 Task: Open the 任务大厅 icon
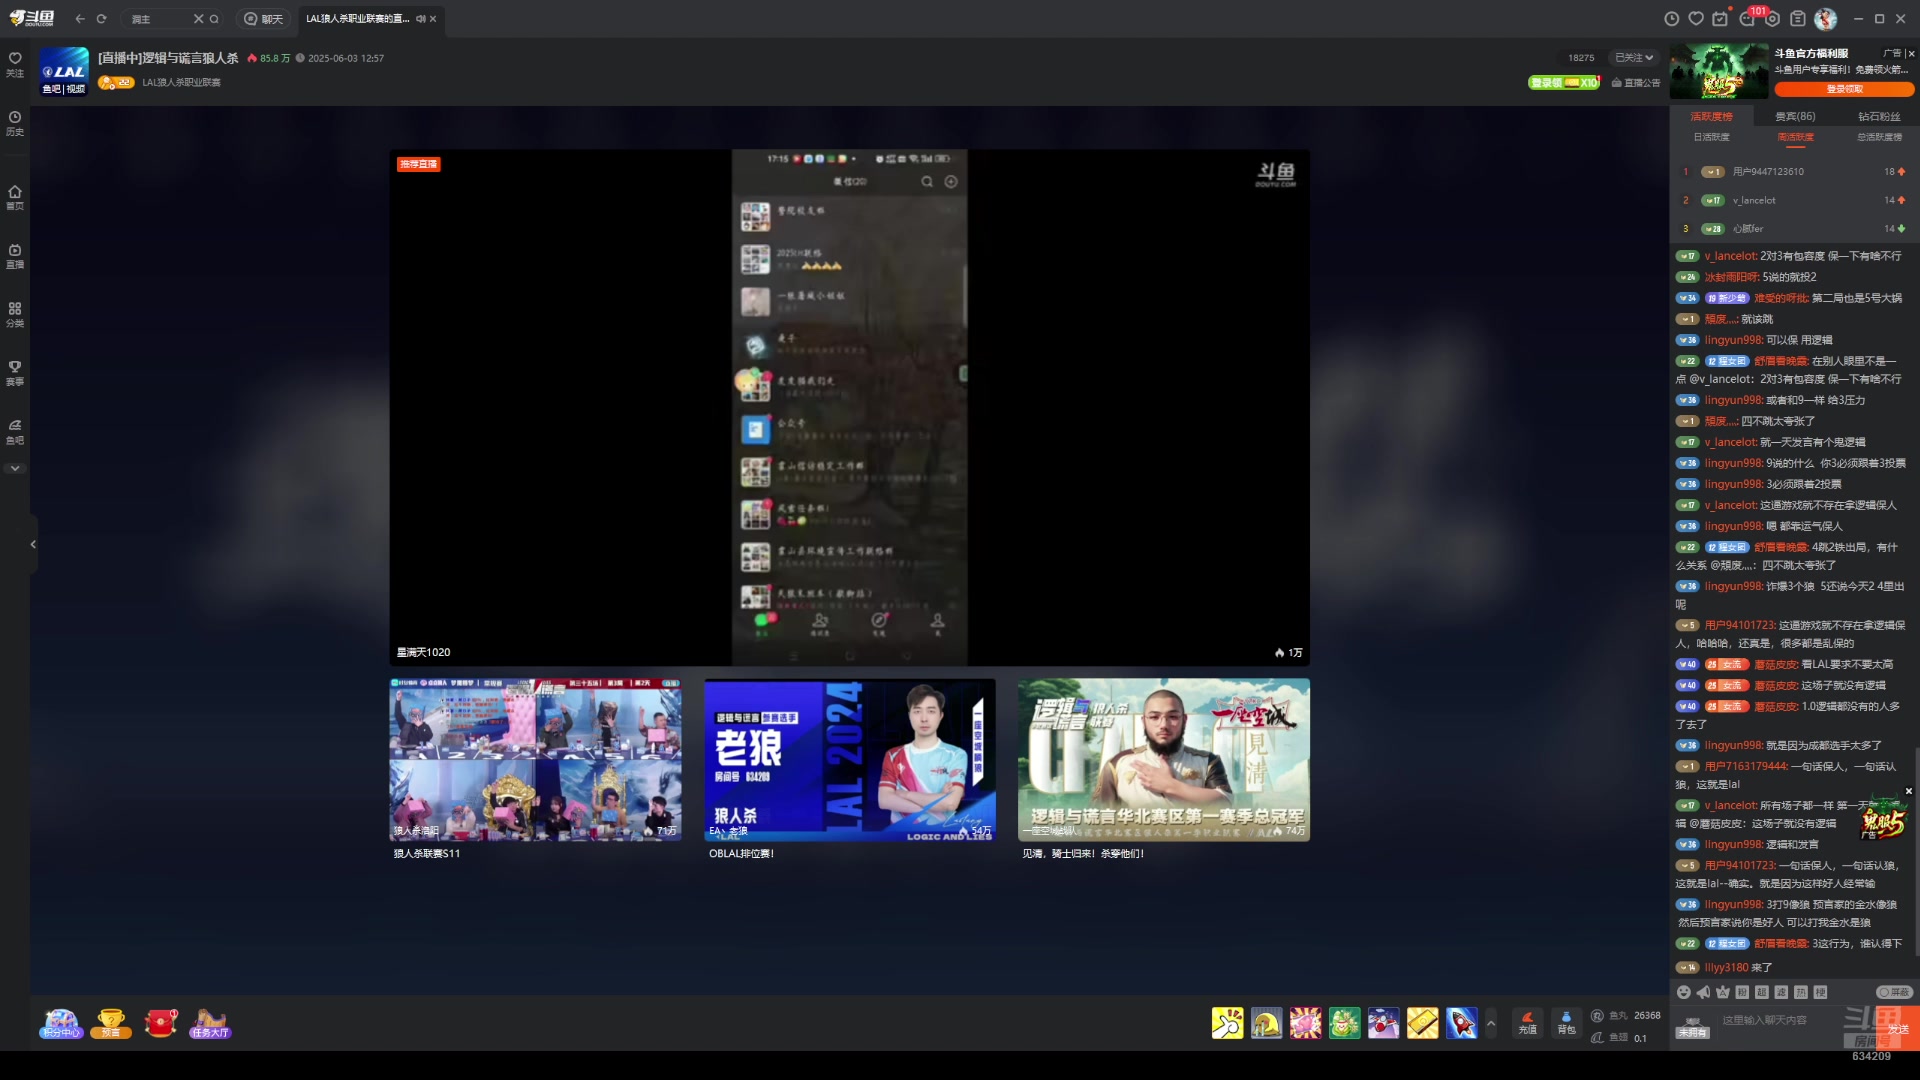[210, 1023]
